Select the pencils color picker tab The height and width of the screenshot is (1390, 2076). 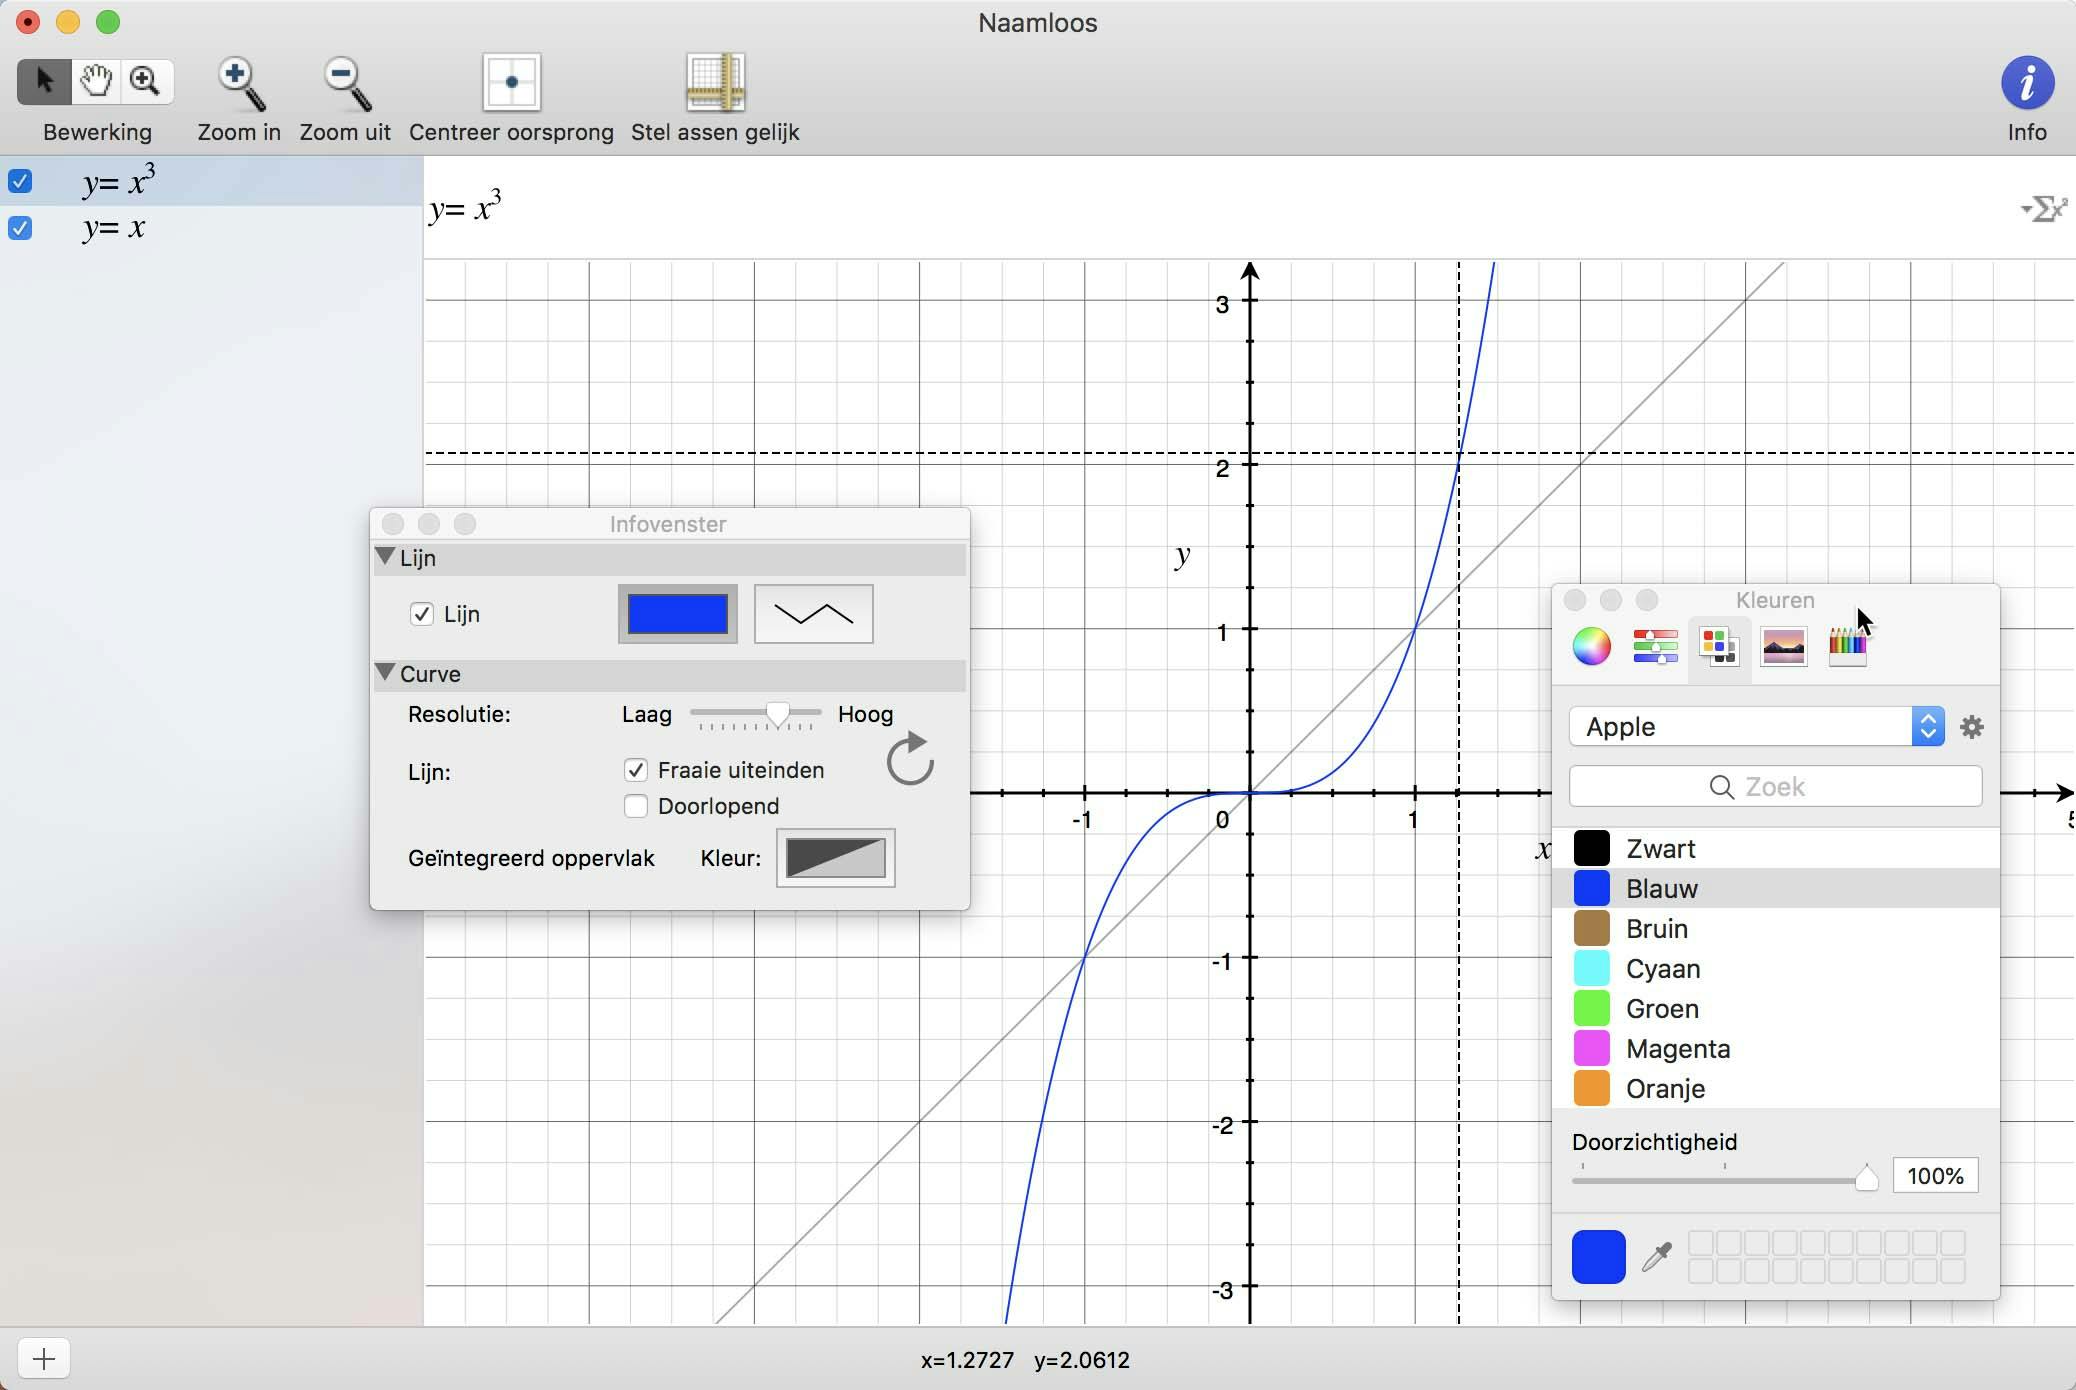pos(1846,647)
